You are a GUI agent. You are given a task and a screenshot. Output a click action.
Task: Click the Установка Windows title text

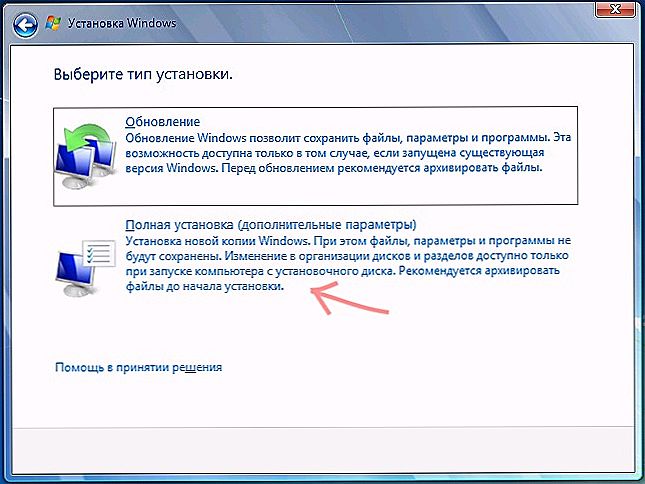coord(122,23)
